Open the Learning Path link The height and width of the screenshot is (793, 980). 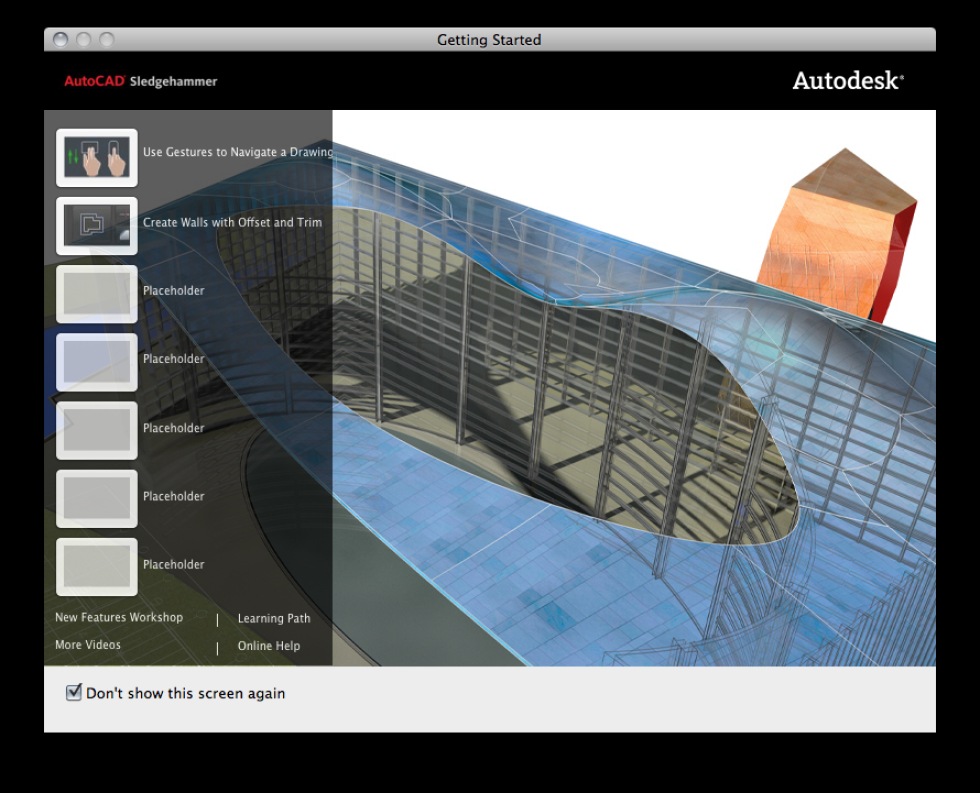pos(273,619)
